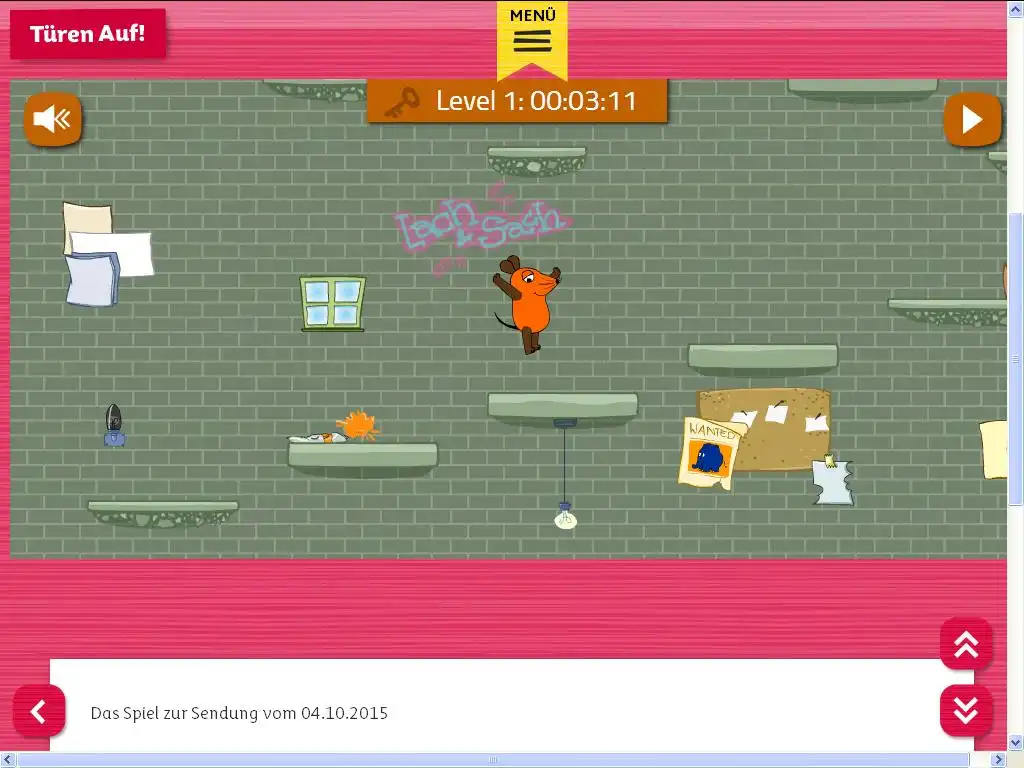The width and height of the screenshot is (1024, 768).
Task: Click the horizontal scrollbar right arrow
Action: tap(999, 760)
